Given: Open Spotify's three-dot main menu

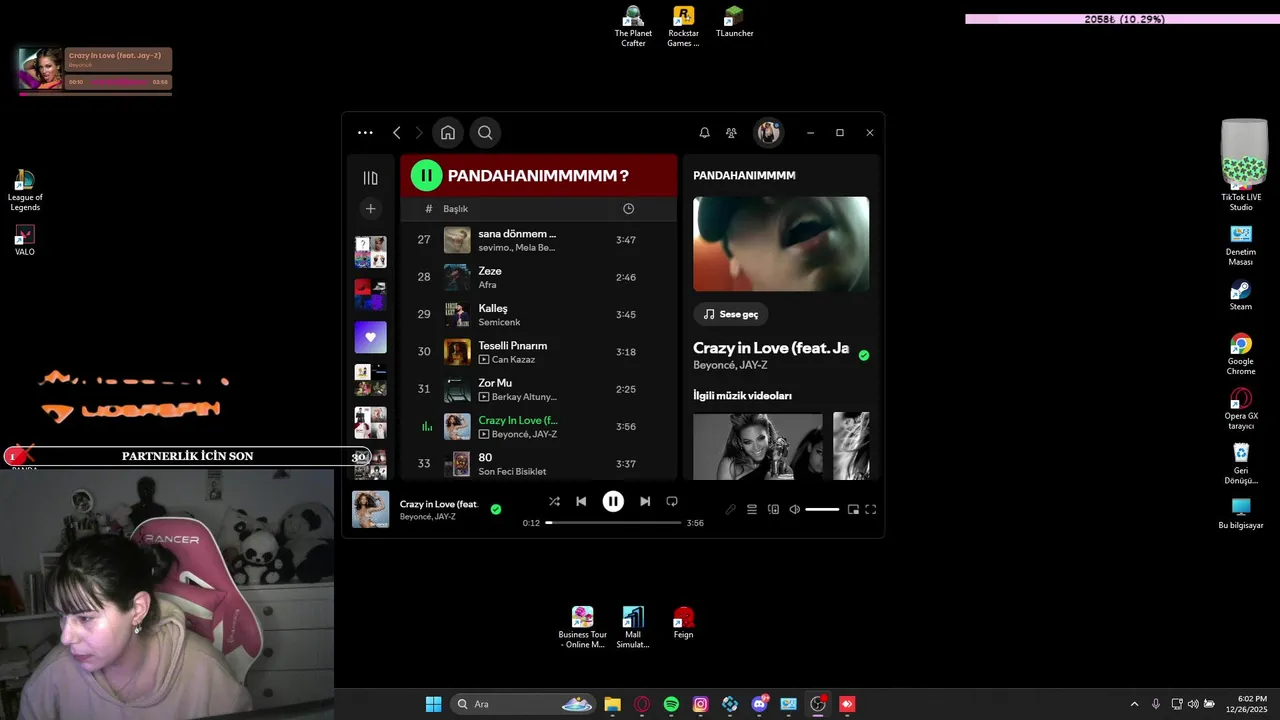Looking at the screenshot, I should pos(365,133).
